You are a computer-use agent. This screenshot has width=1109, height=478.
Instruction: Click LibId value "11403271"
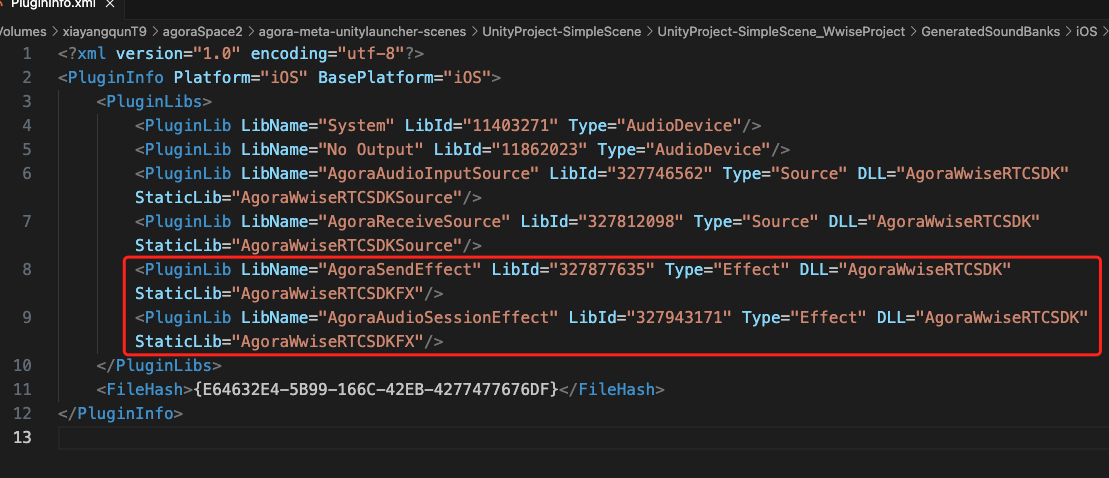[511, 126]
